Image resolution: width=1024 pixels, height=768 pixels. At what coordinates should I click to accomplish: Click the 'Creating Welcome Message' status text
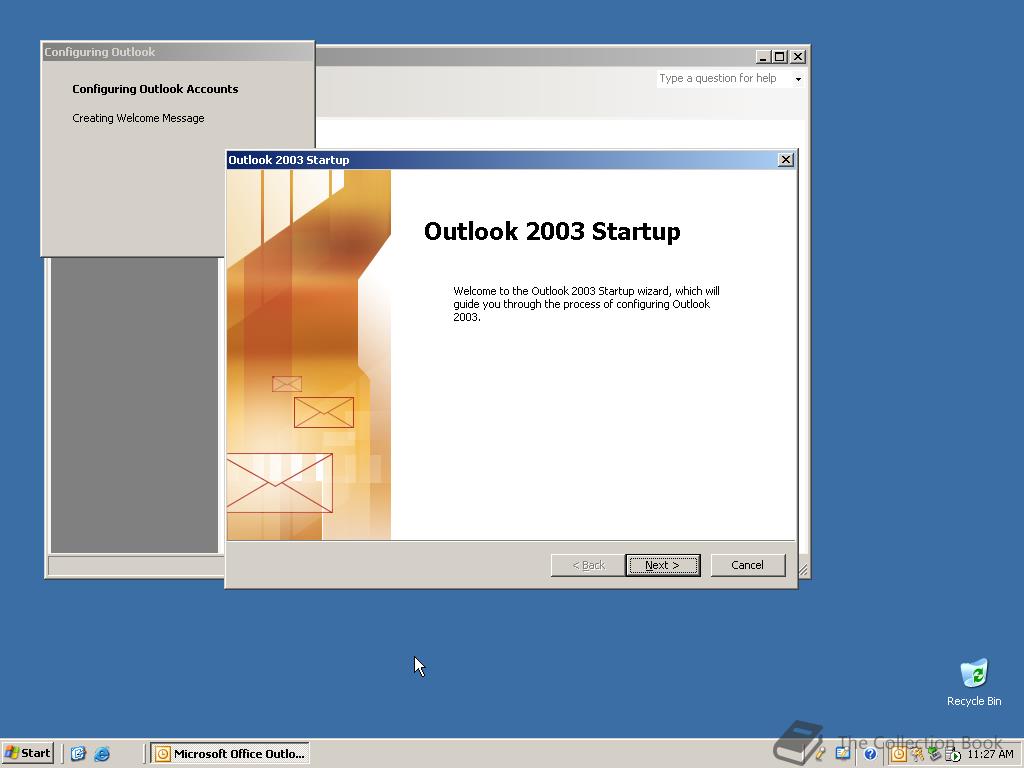click(138, 118)
